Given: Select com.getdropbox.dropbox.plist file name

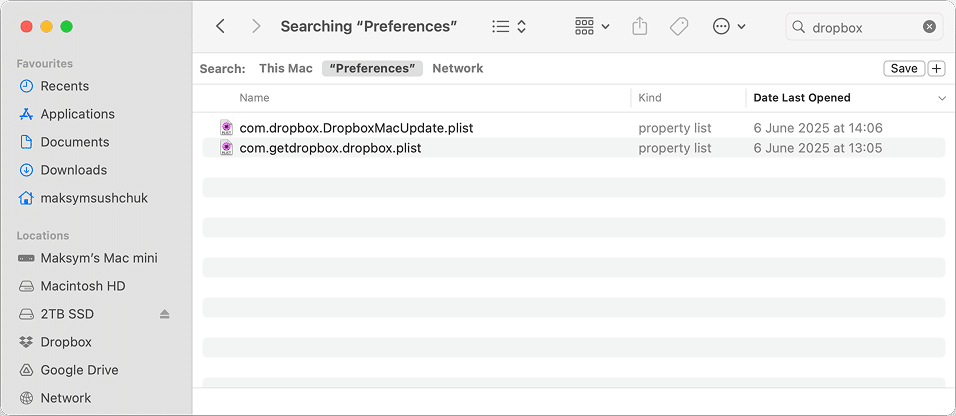Looking at the screenshot, I should (x=330, y=148).
